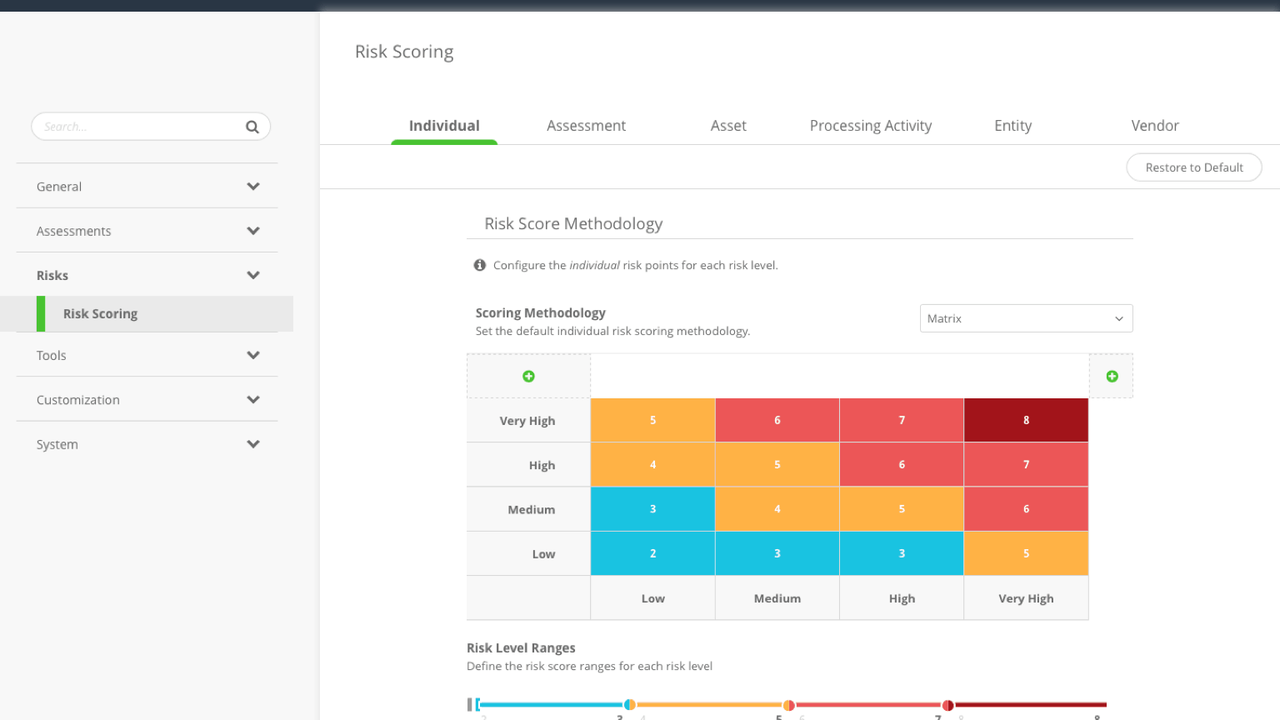Select the orange-red slider handle at 5
The image size is (1280, 720).
pyautogui.click(x=788, y=705)
